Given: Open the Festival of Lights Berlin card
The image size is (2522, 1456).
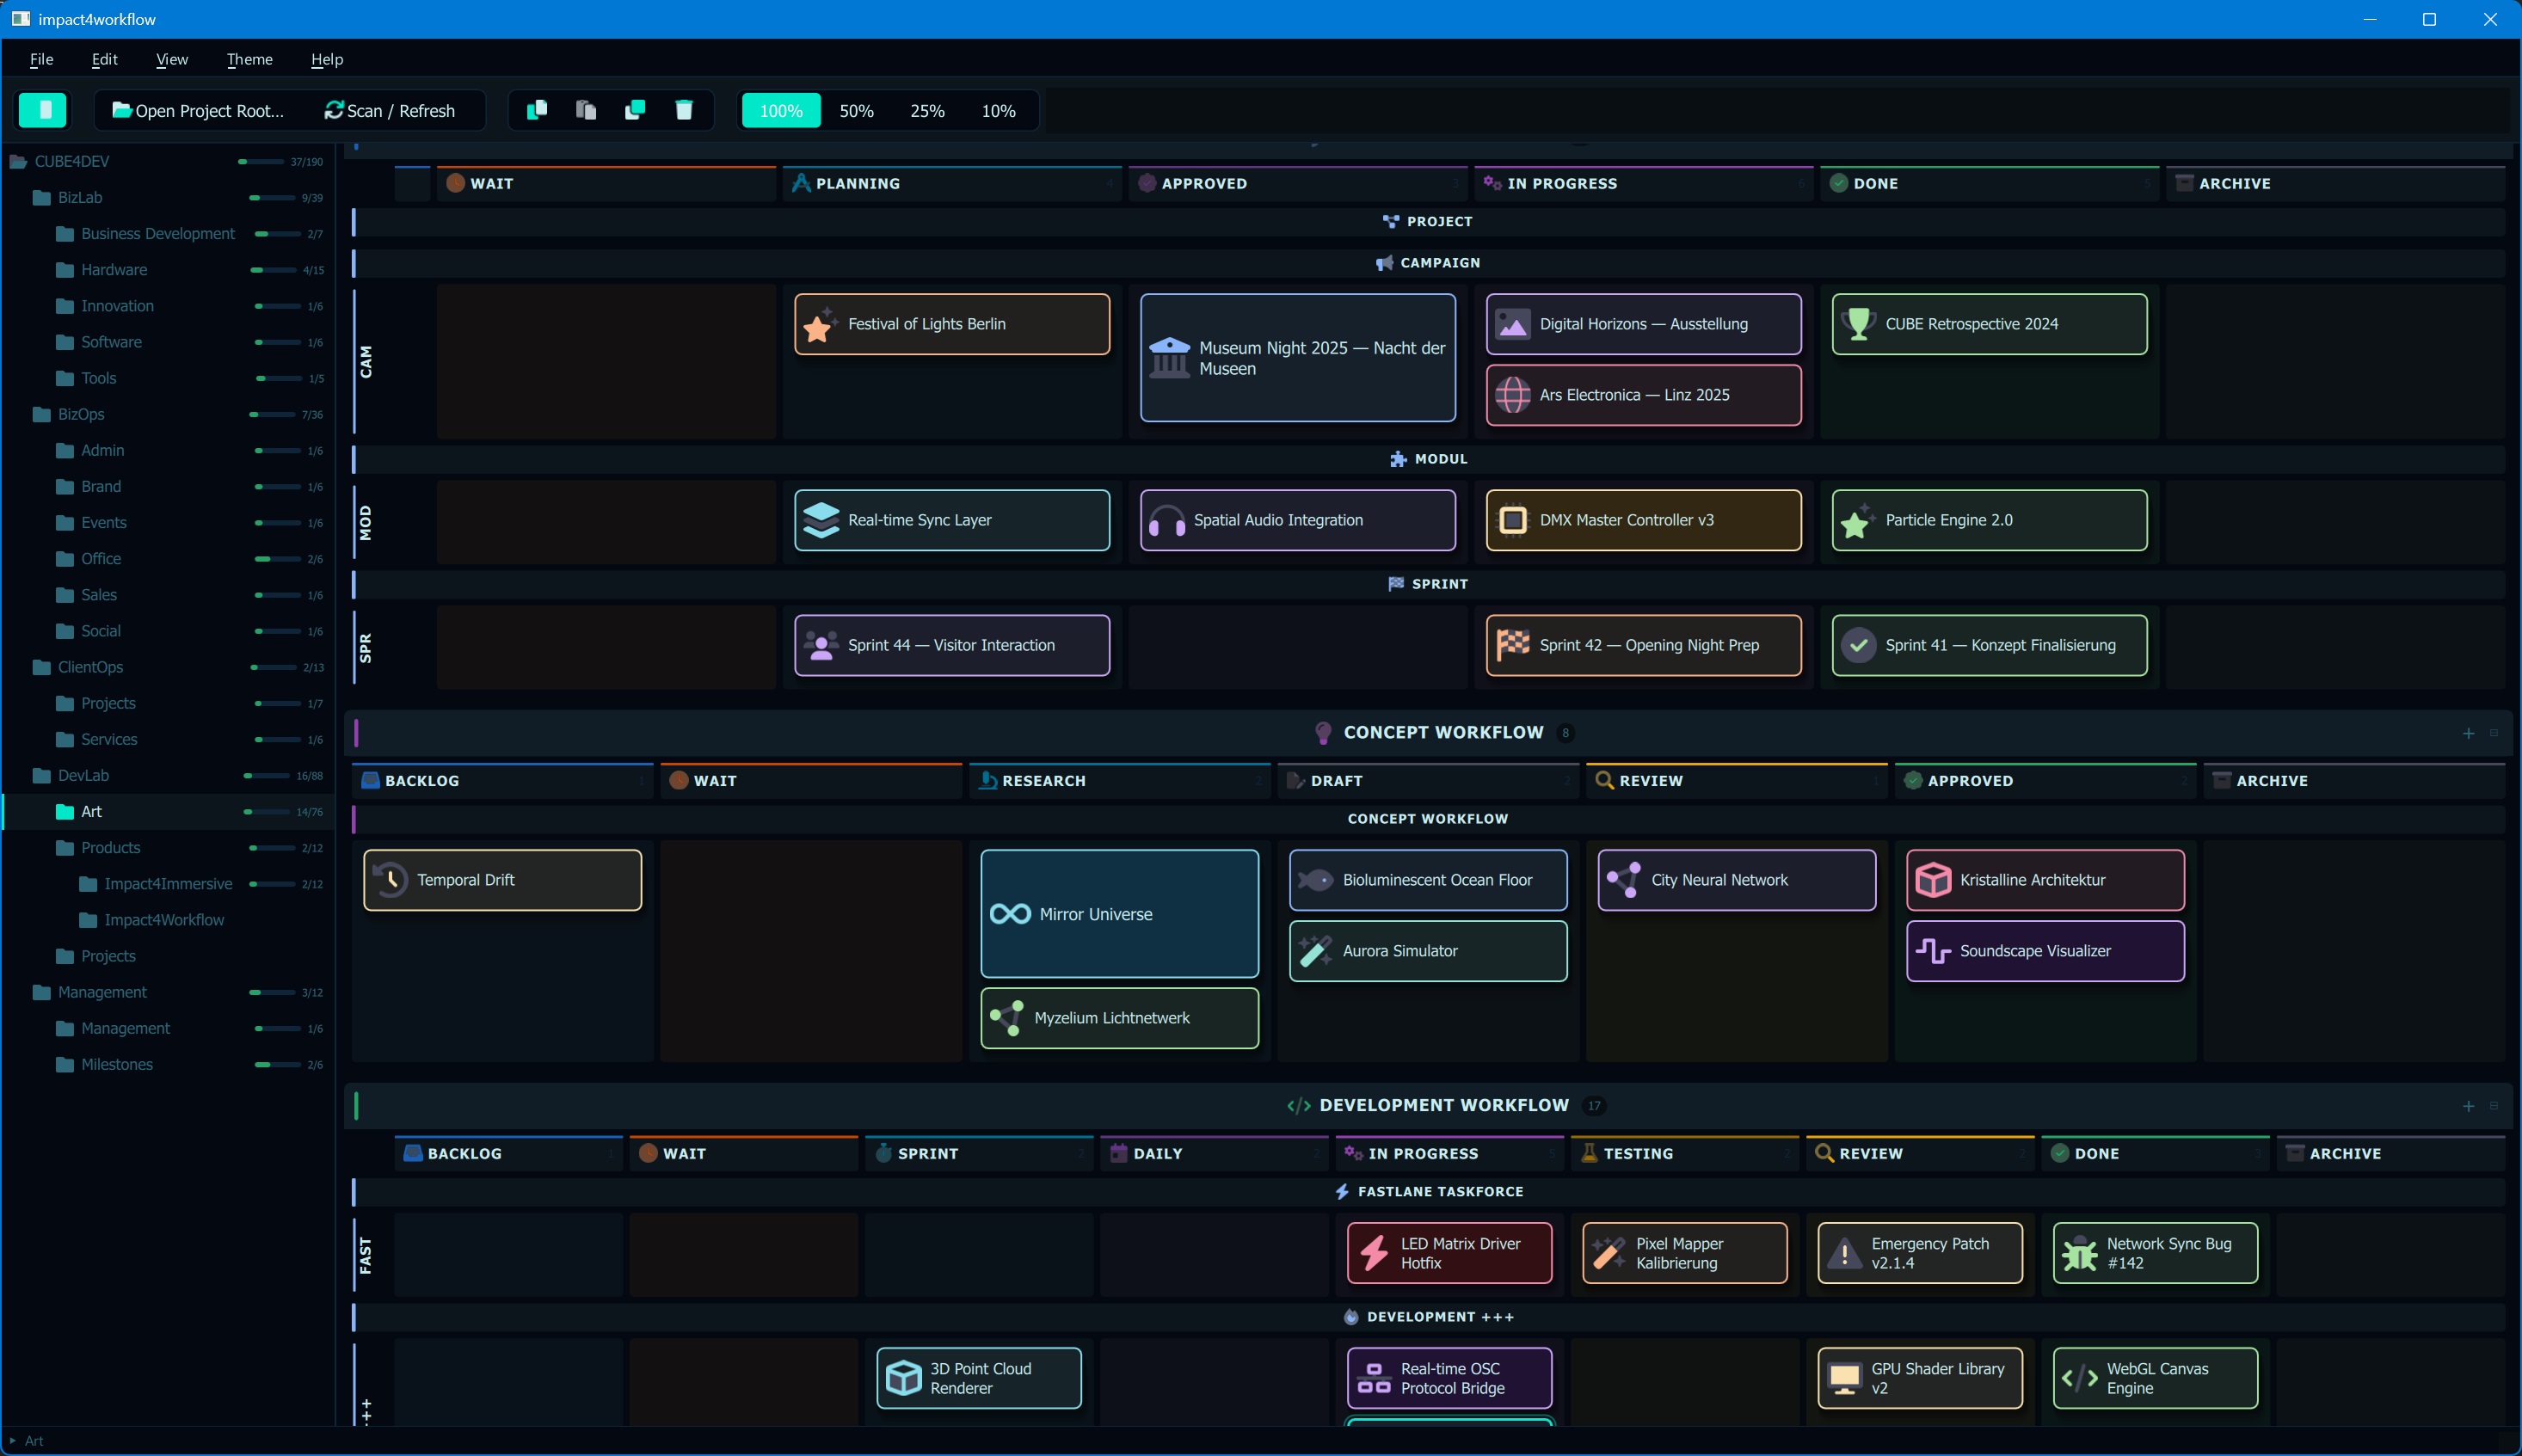Looking at the screenshot, I should (x=952, y=324).
